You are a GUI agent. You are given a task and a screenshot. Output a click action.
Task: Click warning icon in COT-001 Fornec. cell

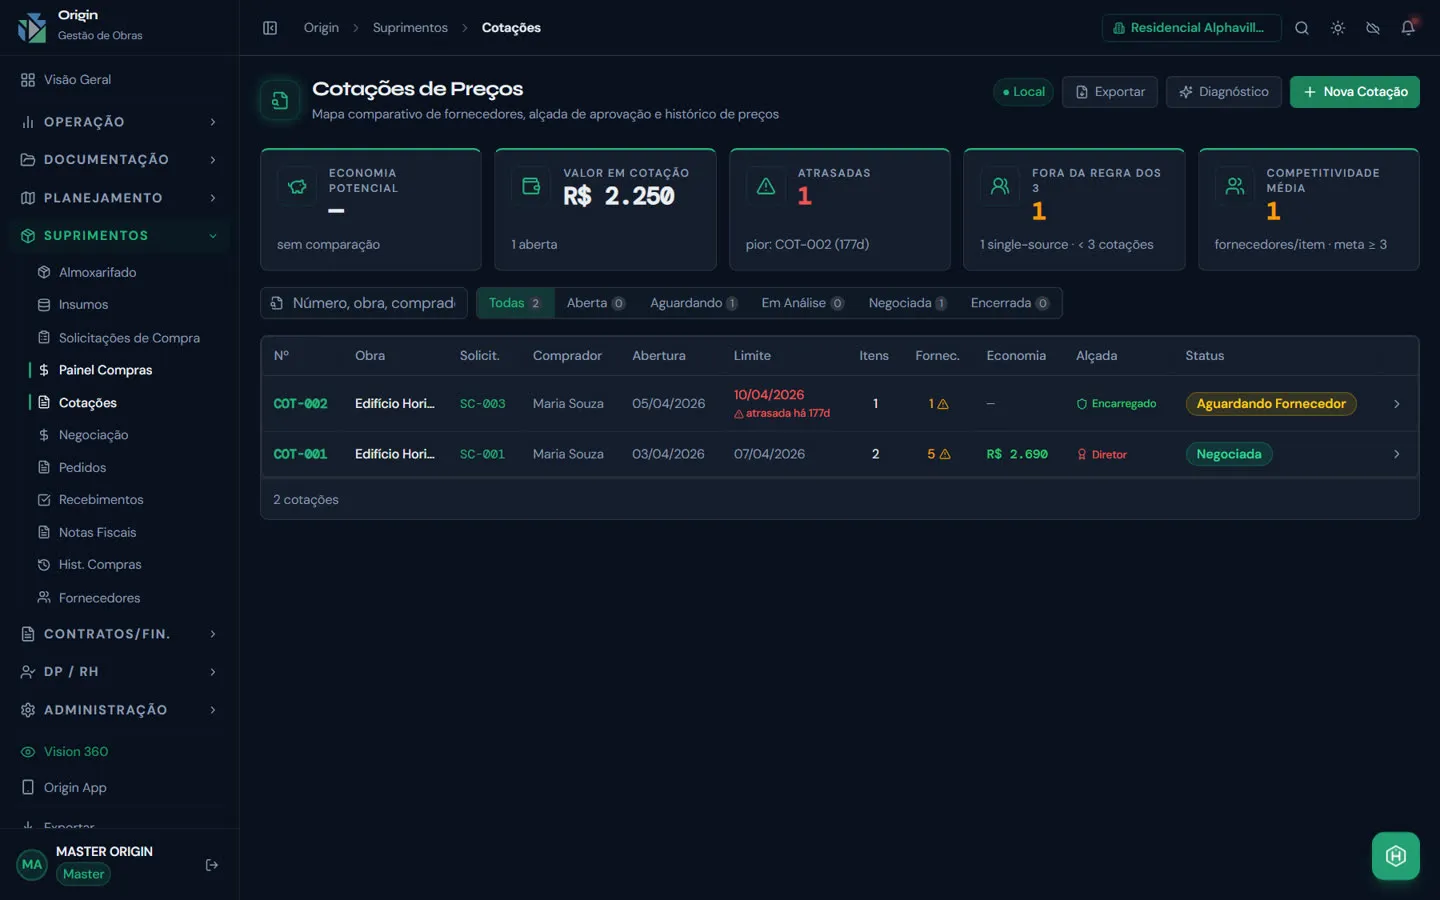[945, 454]
